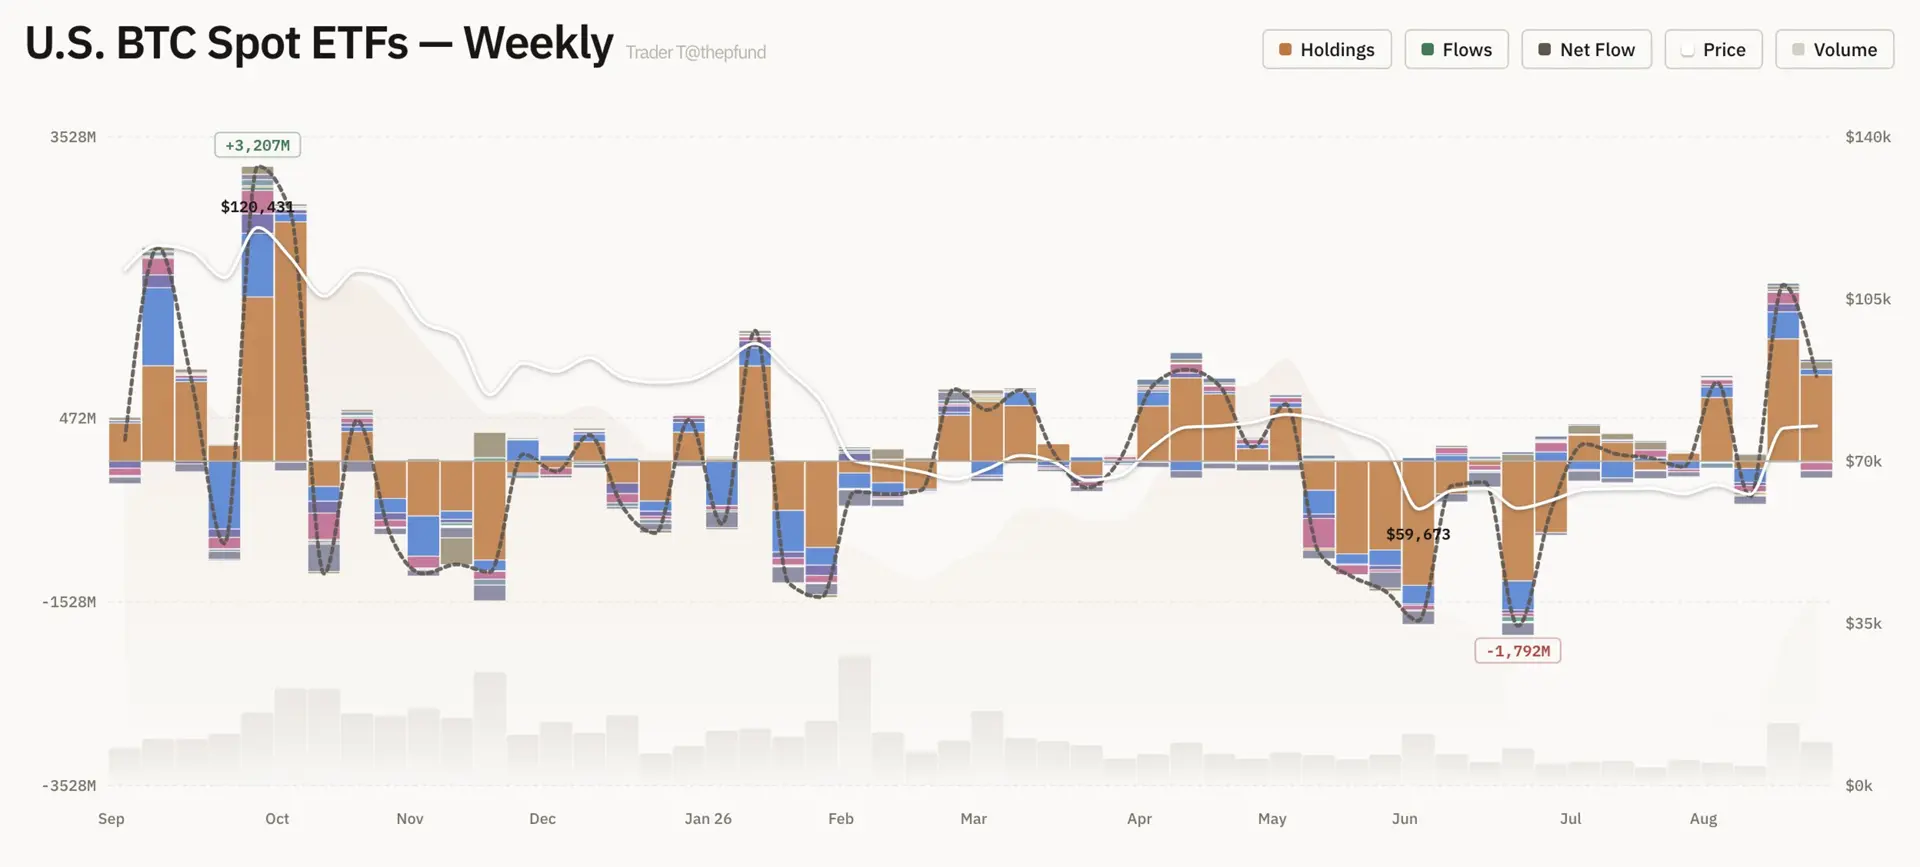
Task: Open the Trader T@thepfund credit link
Action: (696, 52)
